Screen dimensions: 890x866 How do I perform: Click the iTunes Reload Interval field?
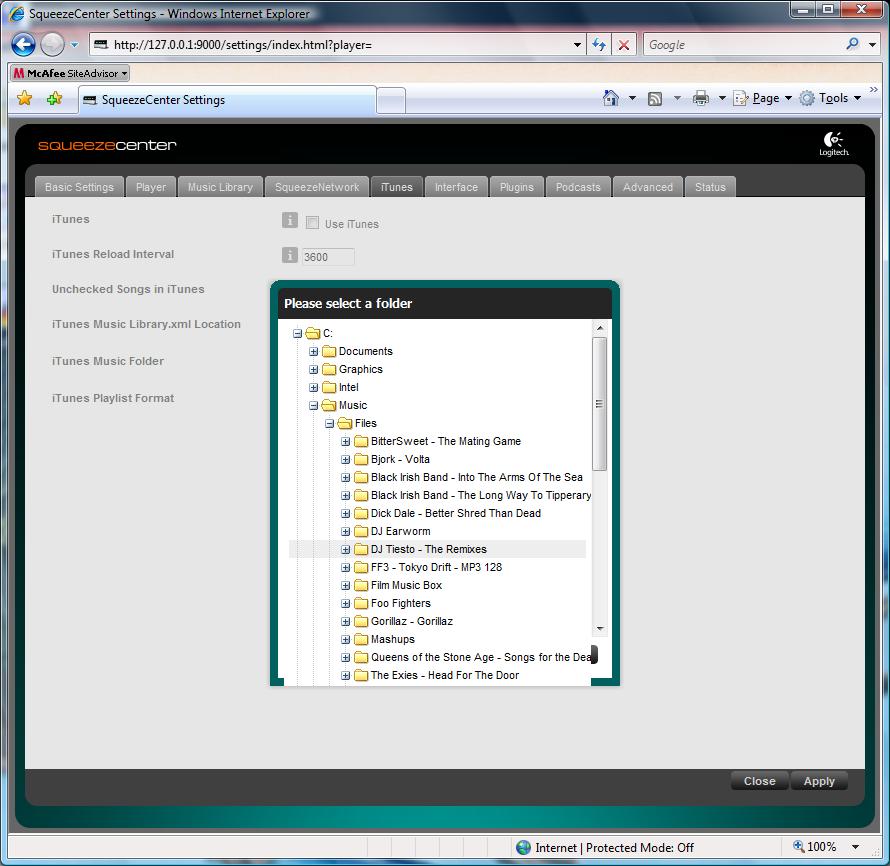[328, 257]
